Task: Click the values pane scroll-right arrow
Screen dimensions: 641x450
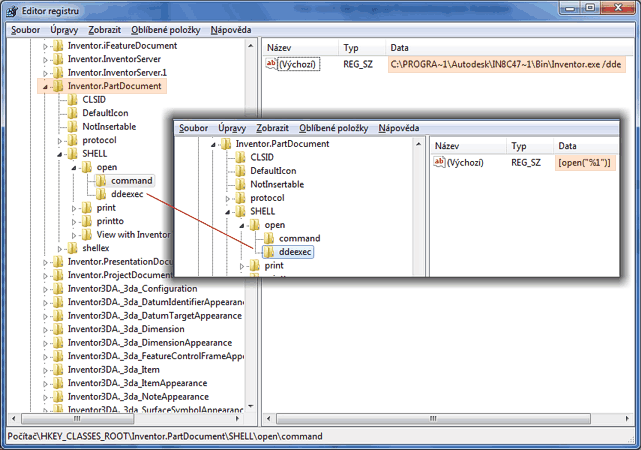Action: click(x=628, y=419)
